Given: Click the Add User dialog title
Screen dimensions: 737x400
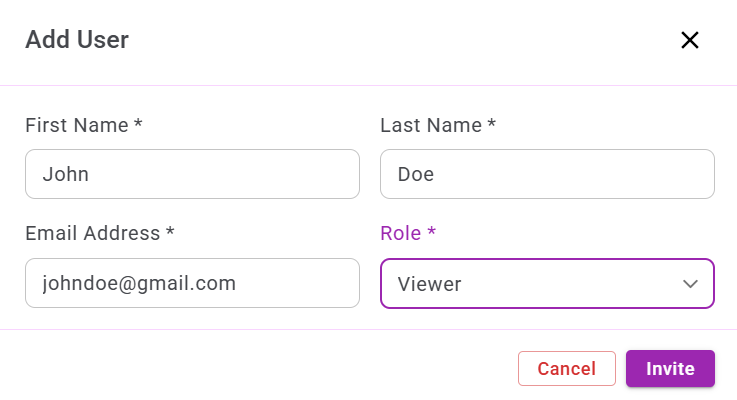Looking at the screenshot, I should pyautogui.click(x=77, y=40).
